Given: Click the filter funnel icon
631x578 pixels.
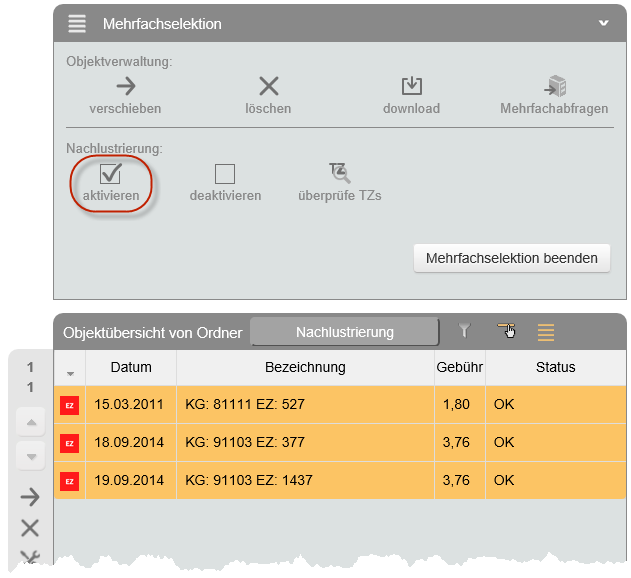Looking at the screenshot, I should click(x=464, y=331).
